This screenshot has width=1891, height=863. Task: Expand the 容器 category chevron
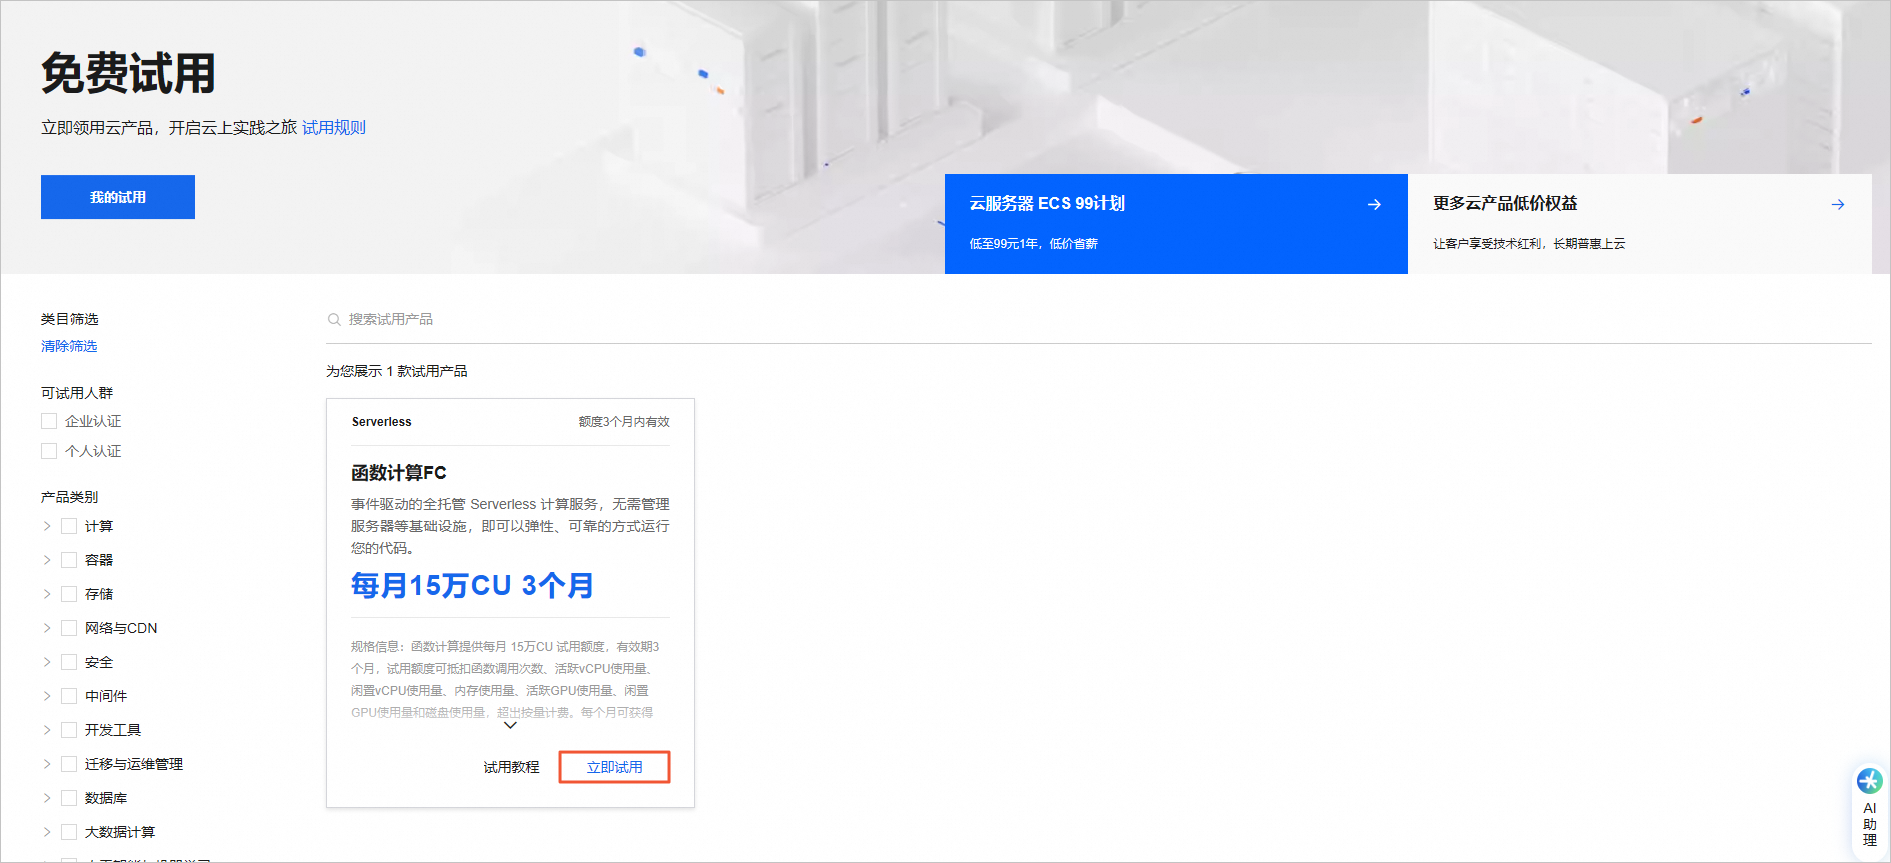coord(46,560)
